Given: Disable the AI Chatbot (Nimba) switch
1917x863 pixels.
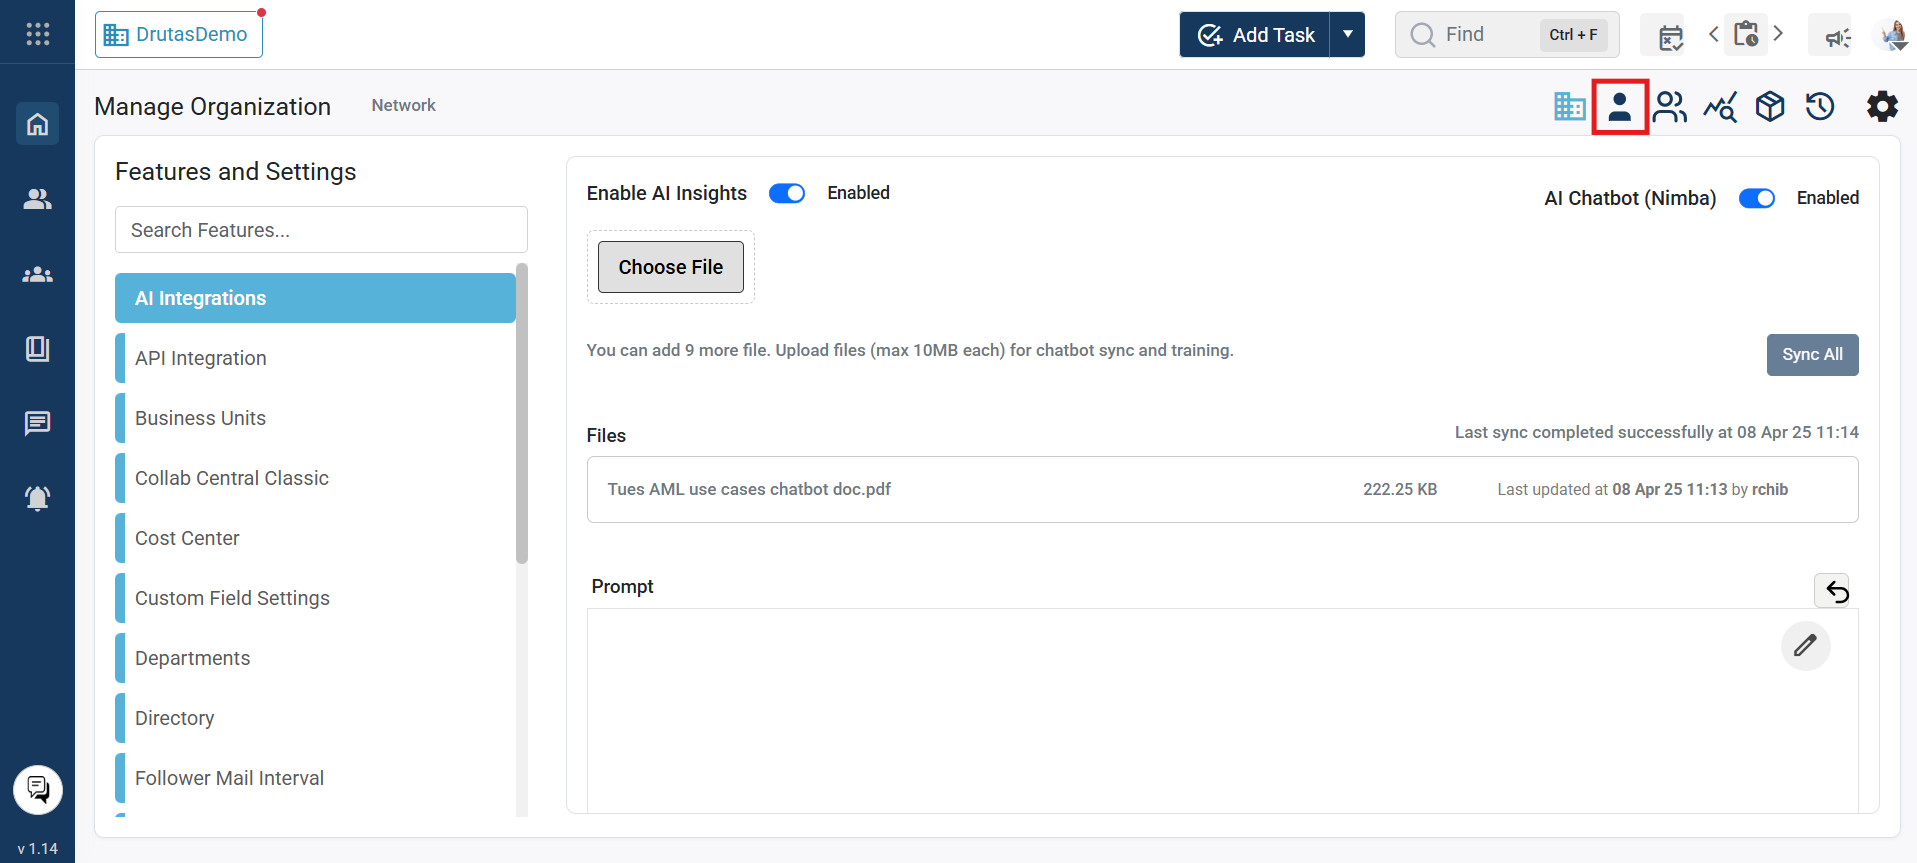Looking at the screenshot, I should tap(1756, 198).
